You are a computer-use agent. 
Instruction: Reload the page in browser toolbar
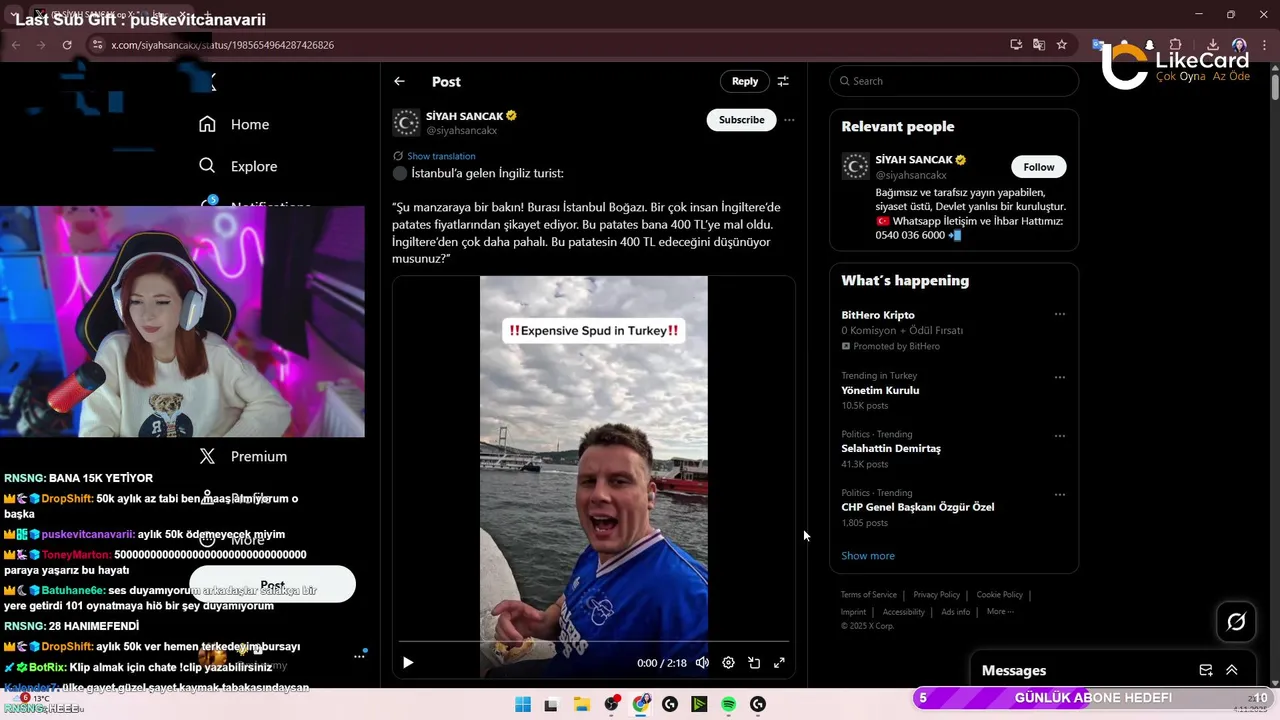pyautogui.click(x=67, y=45)
